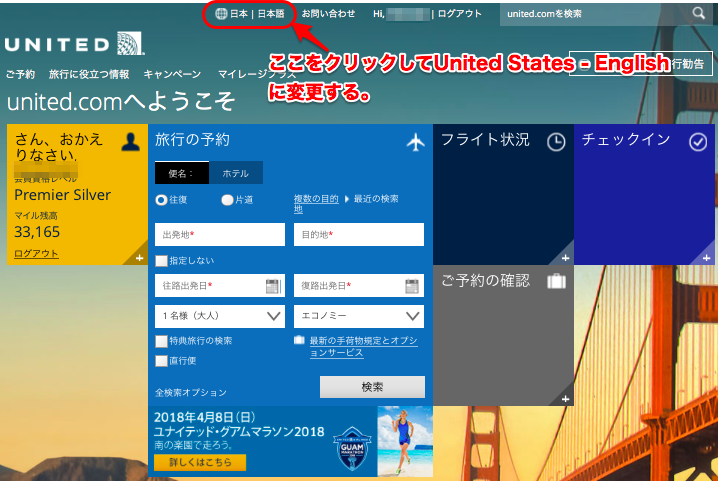
Task: Open calendar icon for 復路出発日
Action: pyautogui.click(x=412, y=286)
